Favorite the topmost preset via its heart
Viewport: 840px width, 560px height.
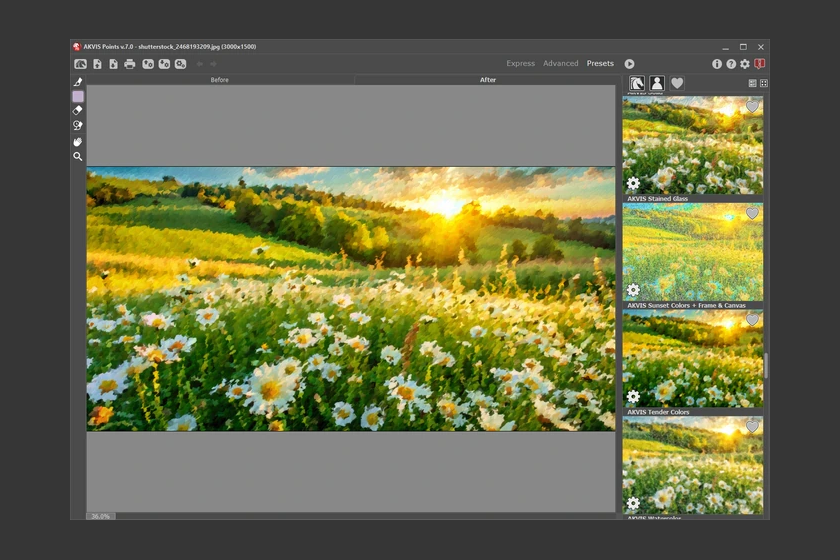752,107
